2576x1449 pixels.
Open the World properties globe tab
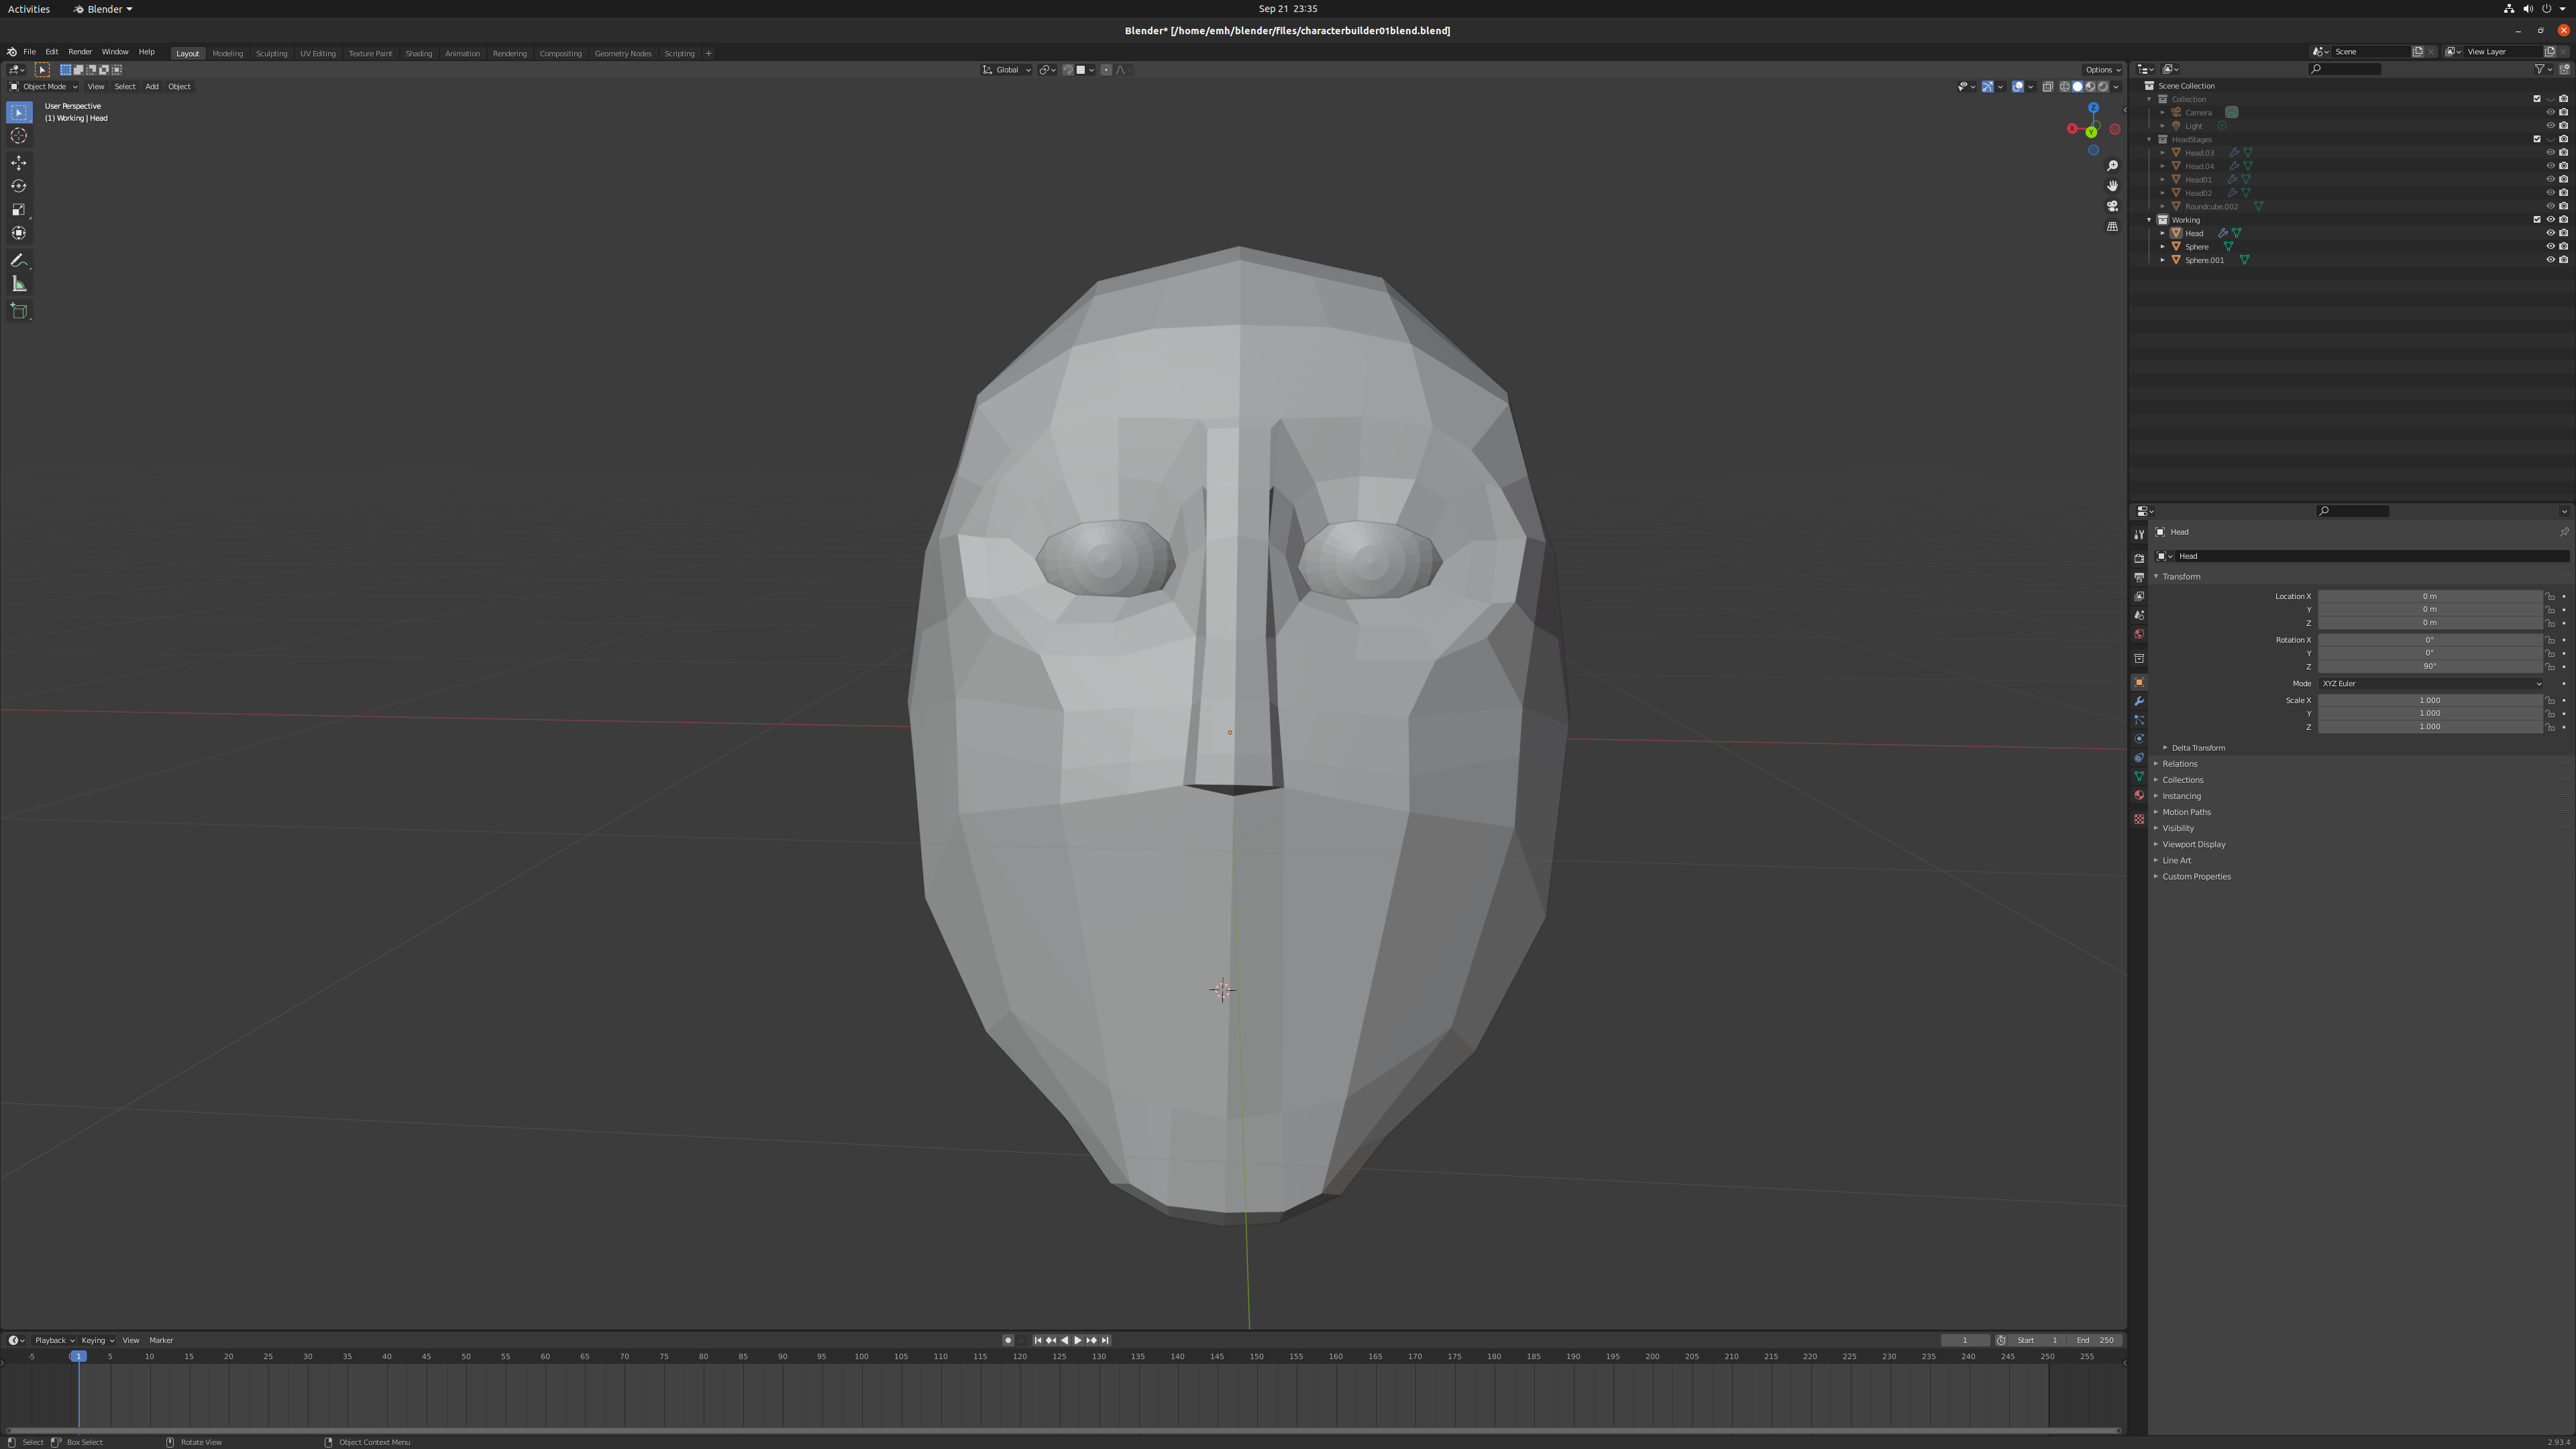(x=2139, y=634)
